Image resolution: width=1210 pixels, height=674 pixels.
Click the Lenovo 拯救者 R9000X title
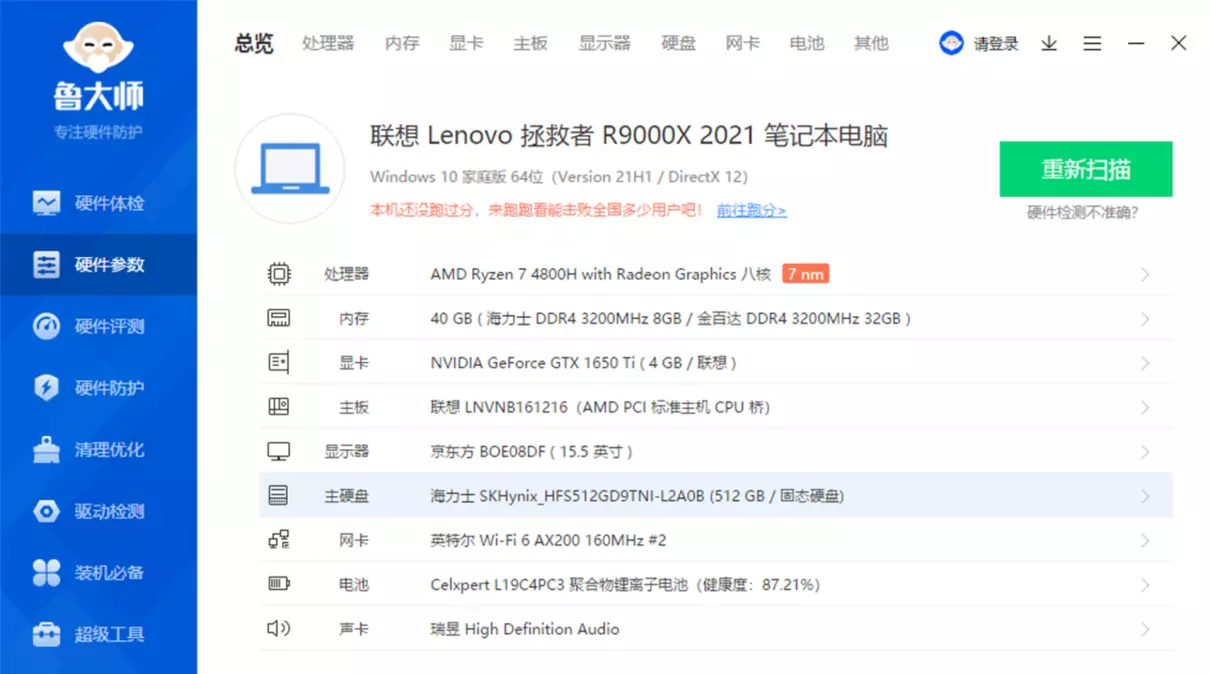pyautogui.click(x=629, y=136)
